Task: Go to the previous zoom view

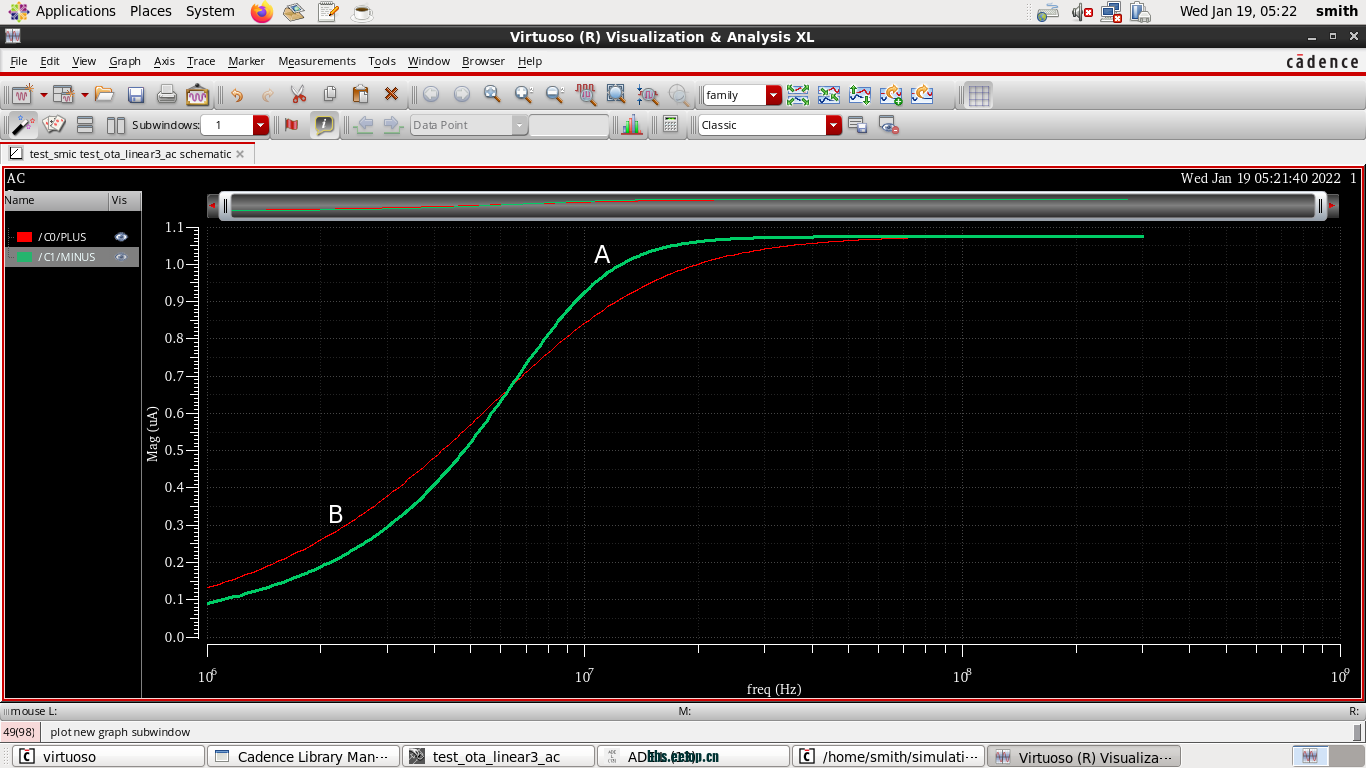Action: pos(430,95)
